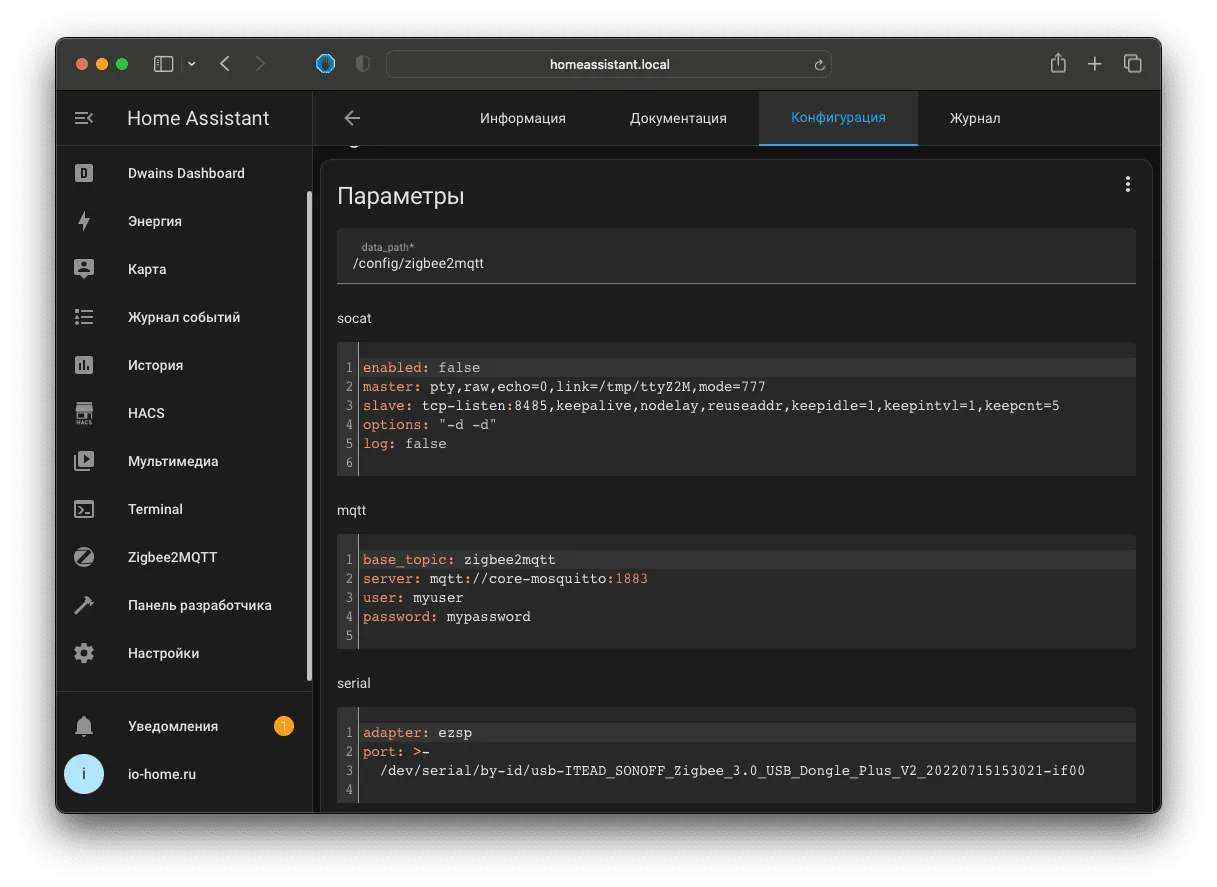This screenshot has height=887, width=1217.
Task: Click the Настройки gear icon
Action: [x=84, y=653]
